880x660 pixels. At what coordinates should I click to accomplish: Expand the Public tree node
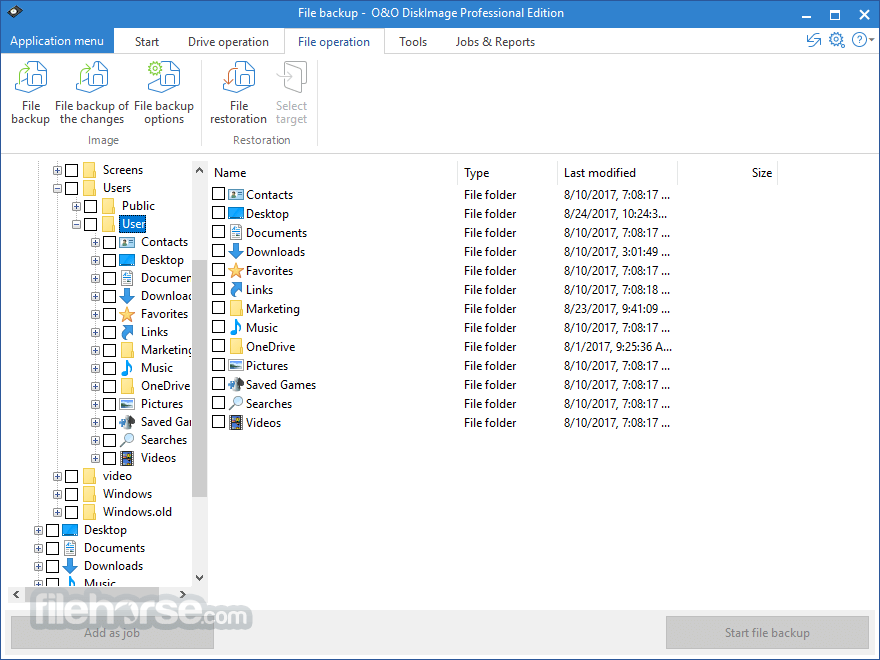76,207
